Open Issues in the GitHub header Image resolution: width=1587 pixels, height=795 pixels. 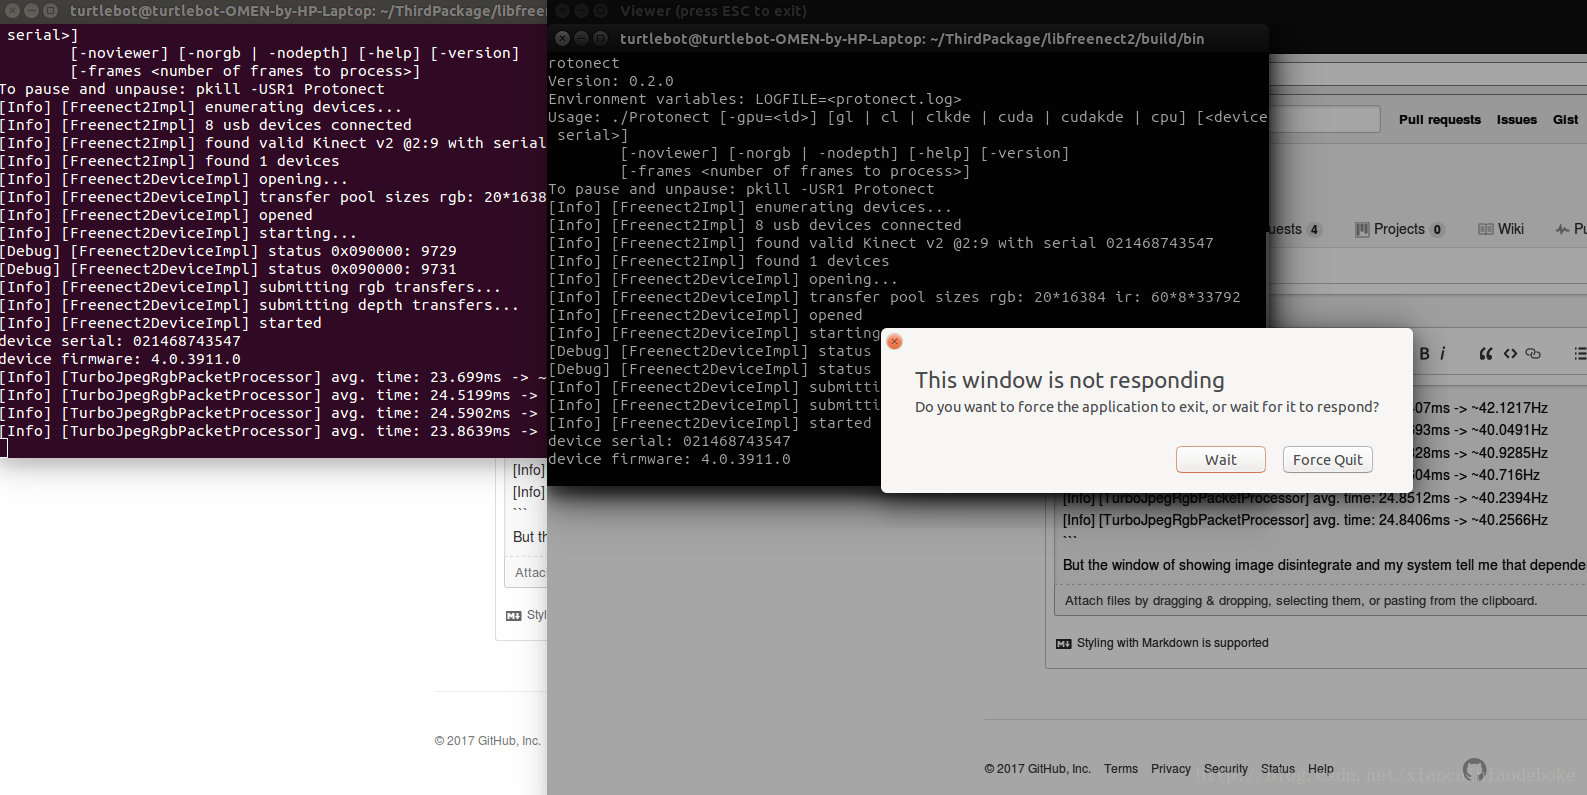click(1516, 119)
